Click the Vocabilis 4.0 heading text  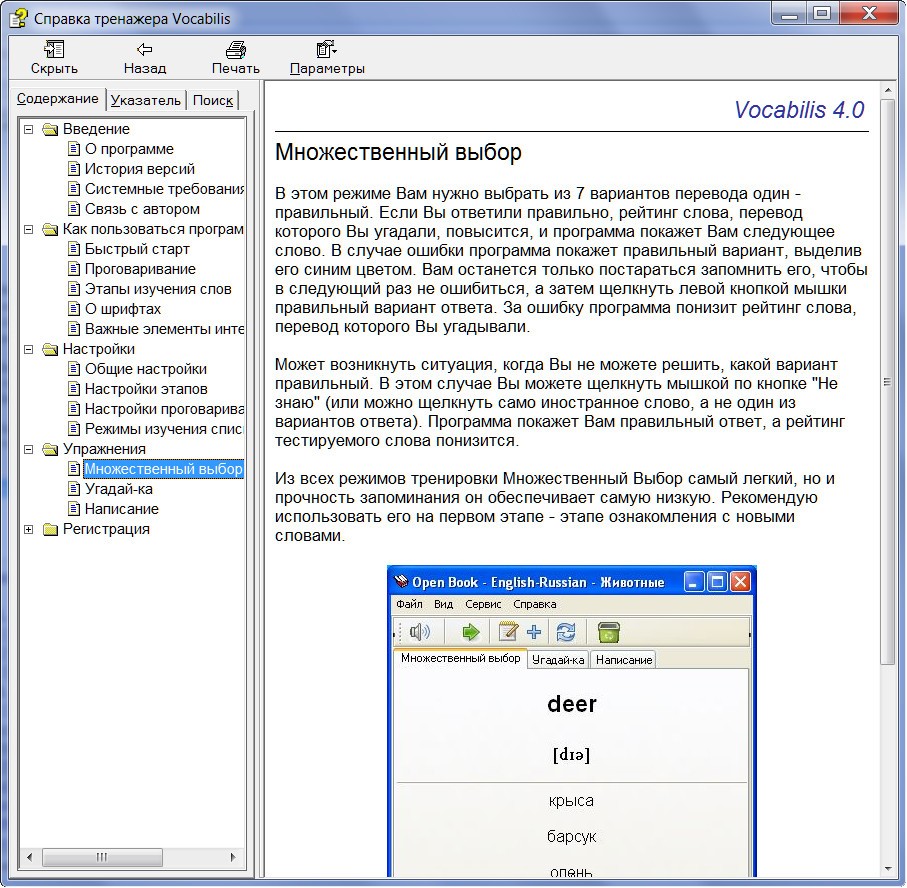pos(799,110)
